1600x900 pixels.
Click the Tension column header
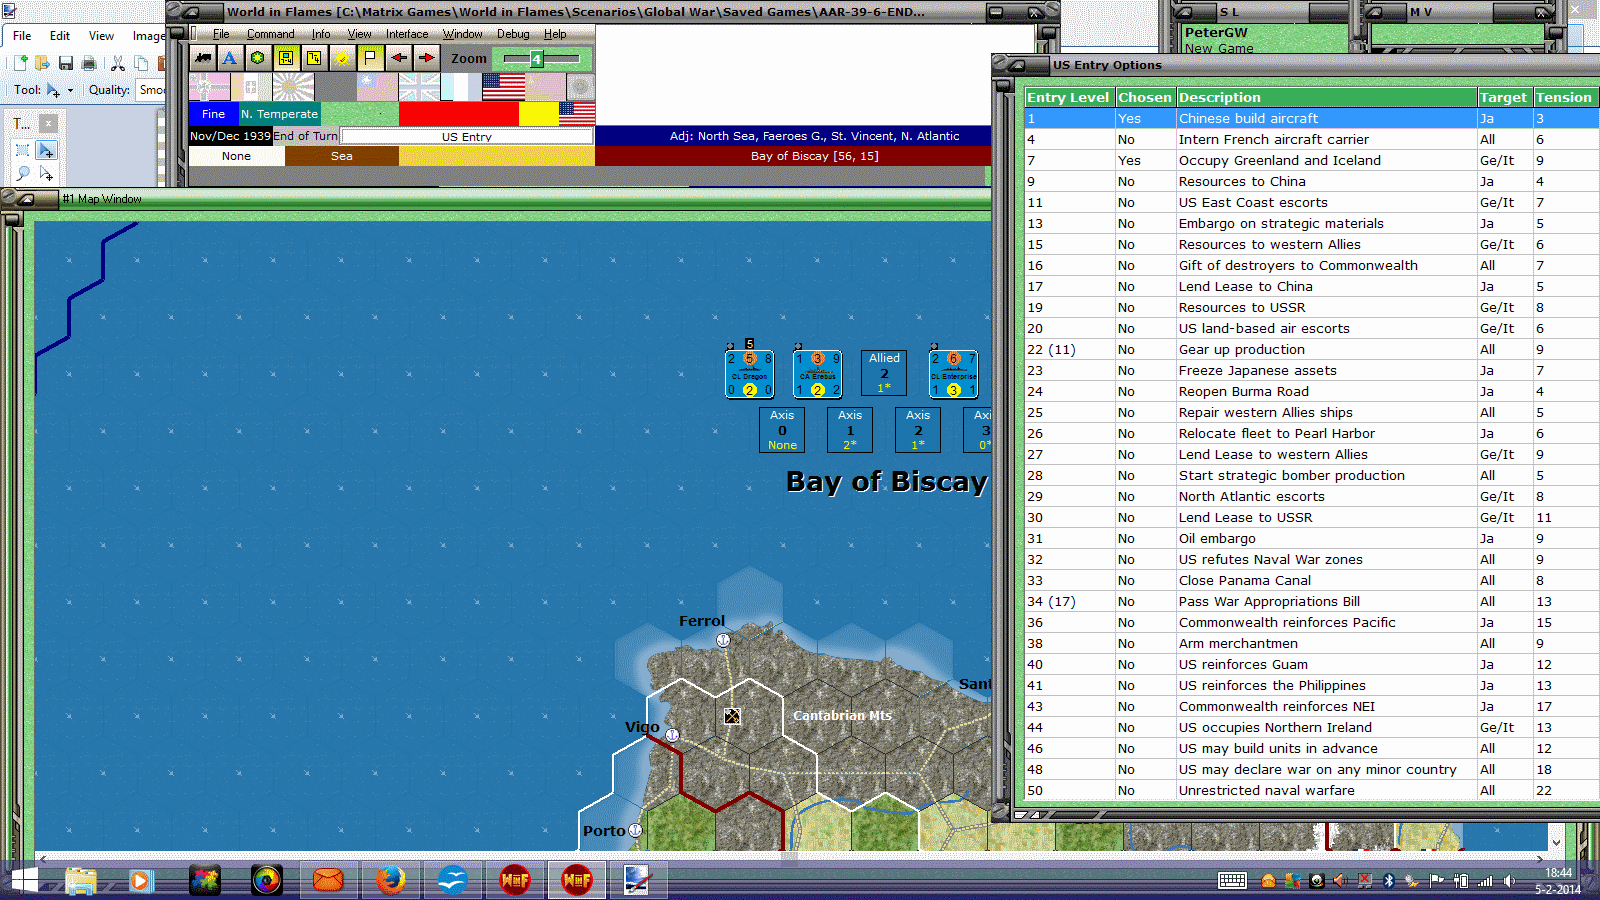click(1565, 97)
